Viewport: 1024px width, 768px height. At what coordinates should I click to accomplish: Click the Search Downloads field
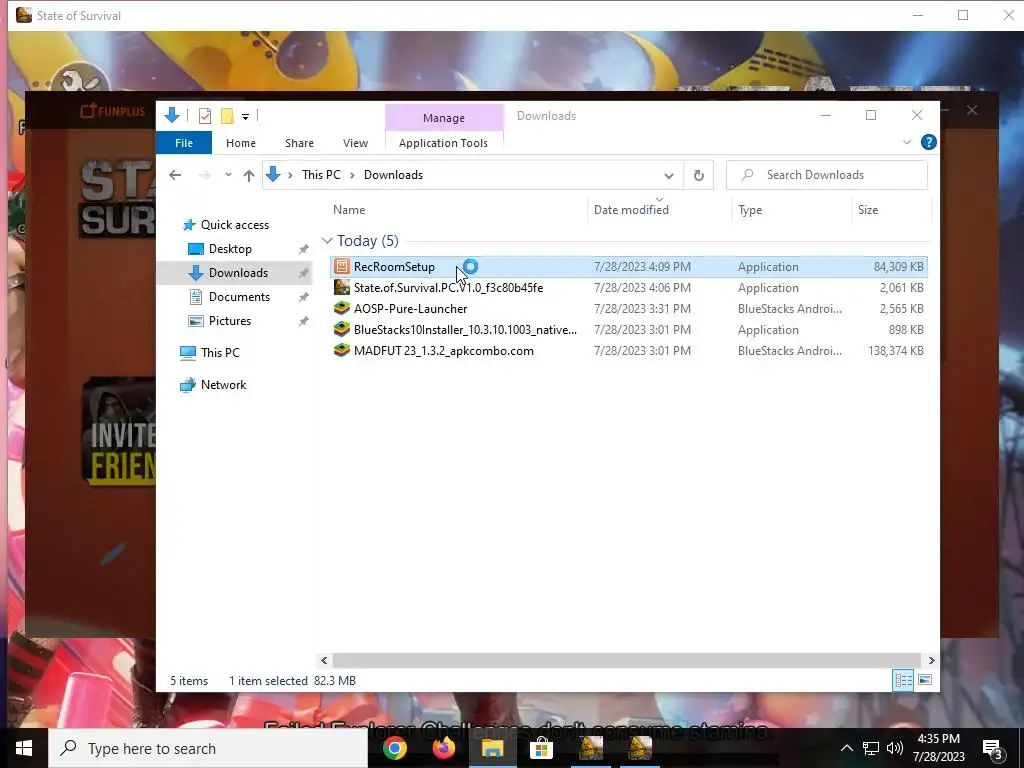click(x=827, y=175)
